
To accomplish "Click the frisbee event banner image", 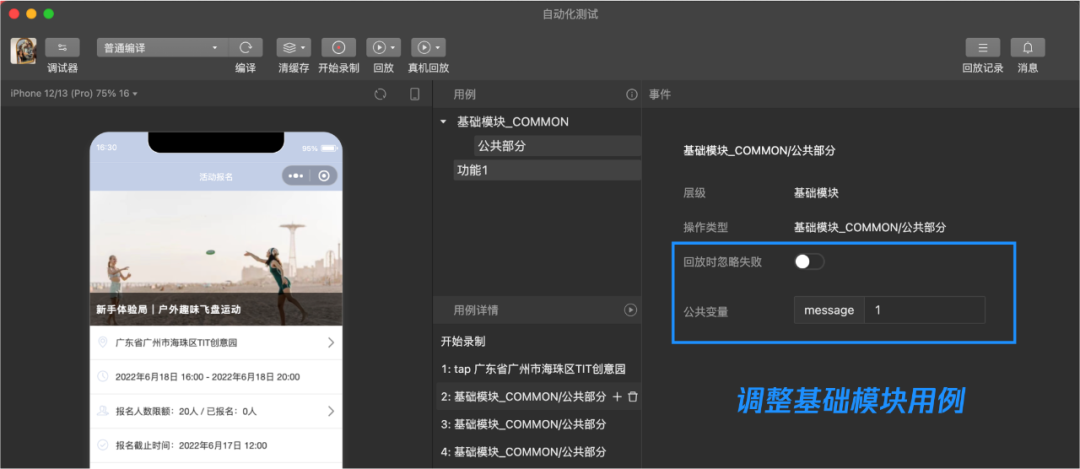I will pyautogui.click(x=216, y=258).
